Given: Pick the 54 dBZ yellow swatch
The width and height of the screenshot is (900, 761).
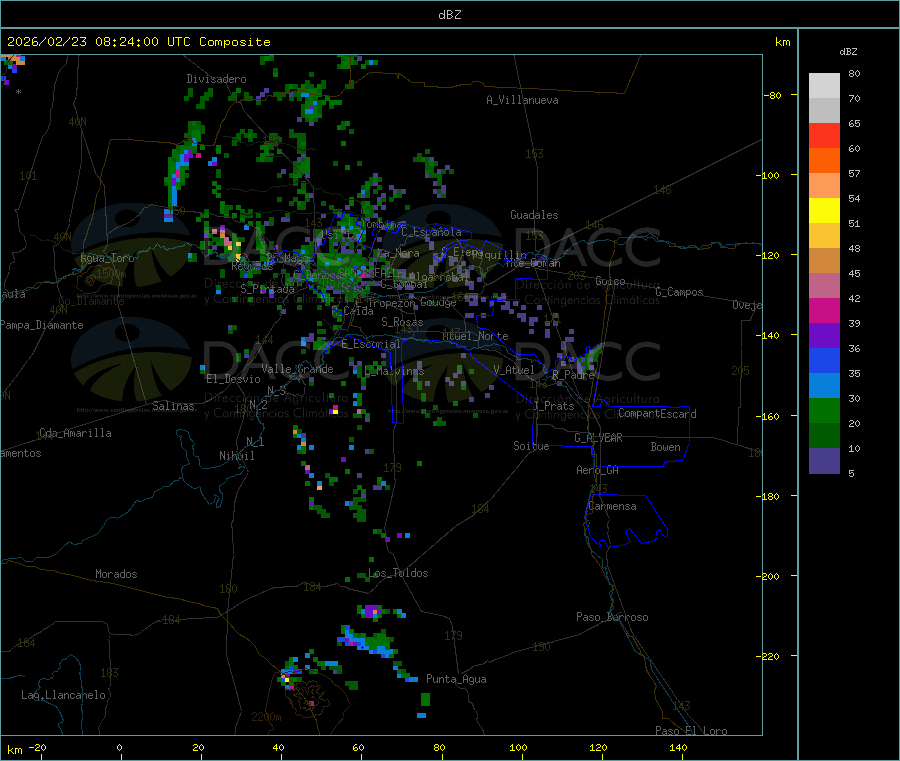Looking at the screenshot, I should (824, 210).
